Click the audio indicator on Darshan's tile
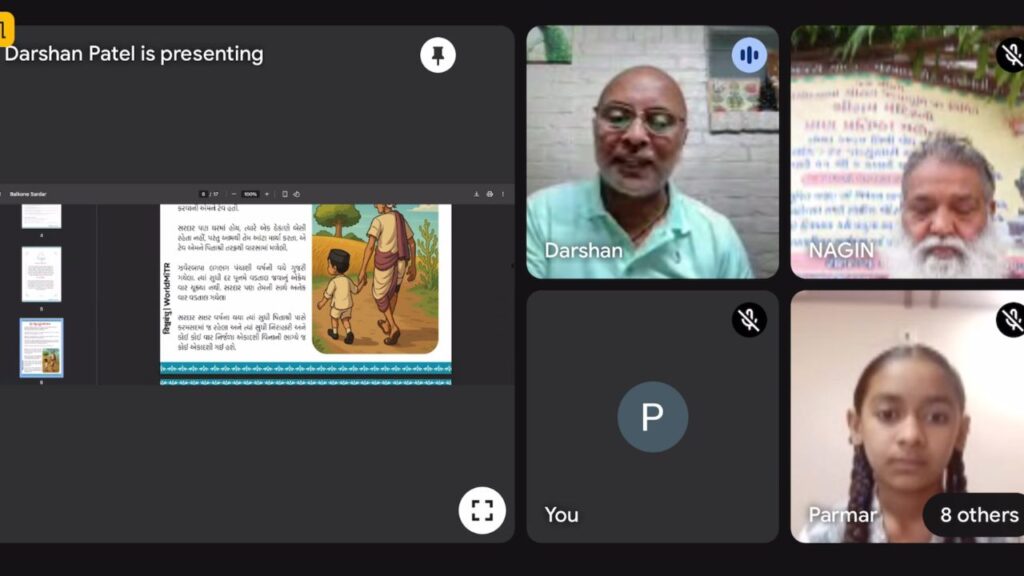The image size is (1024, 576). pyautogui.click(x=749, y=55)
